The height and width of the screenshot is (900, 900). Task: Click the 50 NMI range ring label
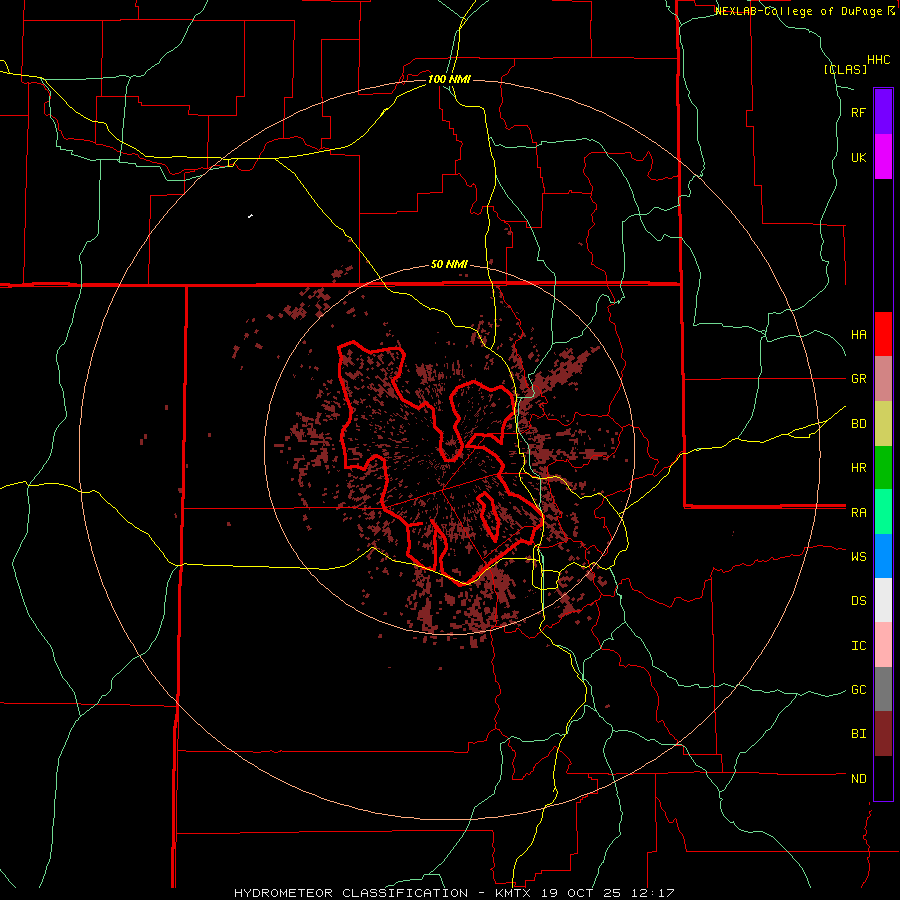click(449, 264)
